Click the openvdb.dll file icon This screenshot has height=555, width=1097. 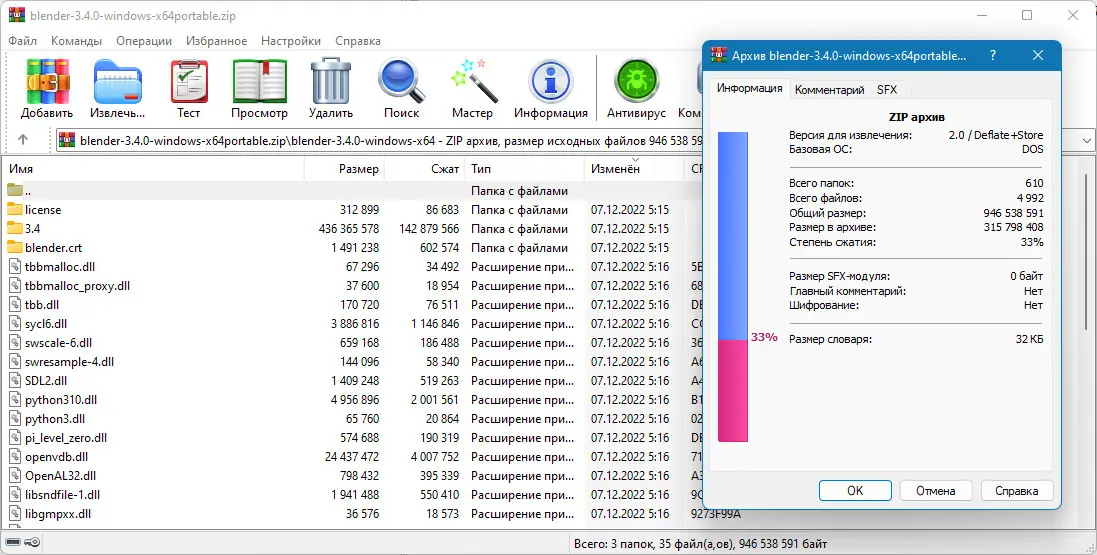point(15,456)
